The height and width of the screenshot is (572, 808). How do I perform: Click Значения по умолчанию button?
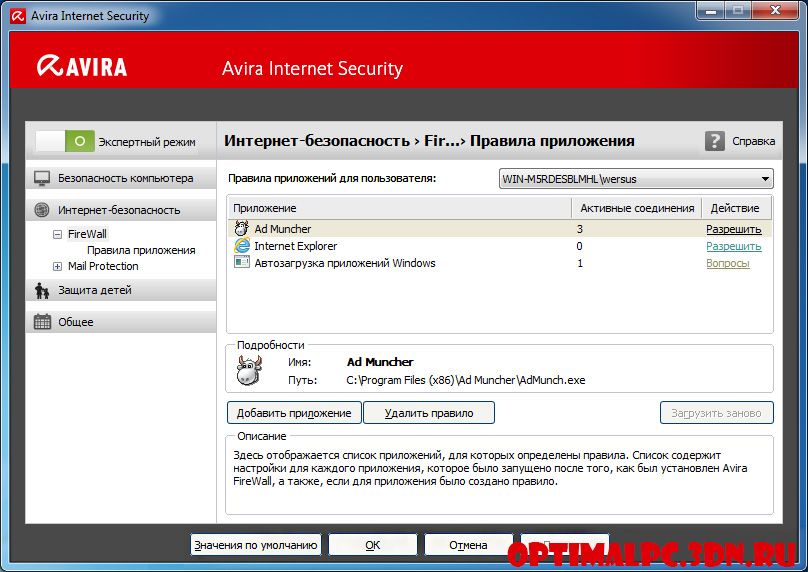pos(256,545)
